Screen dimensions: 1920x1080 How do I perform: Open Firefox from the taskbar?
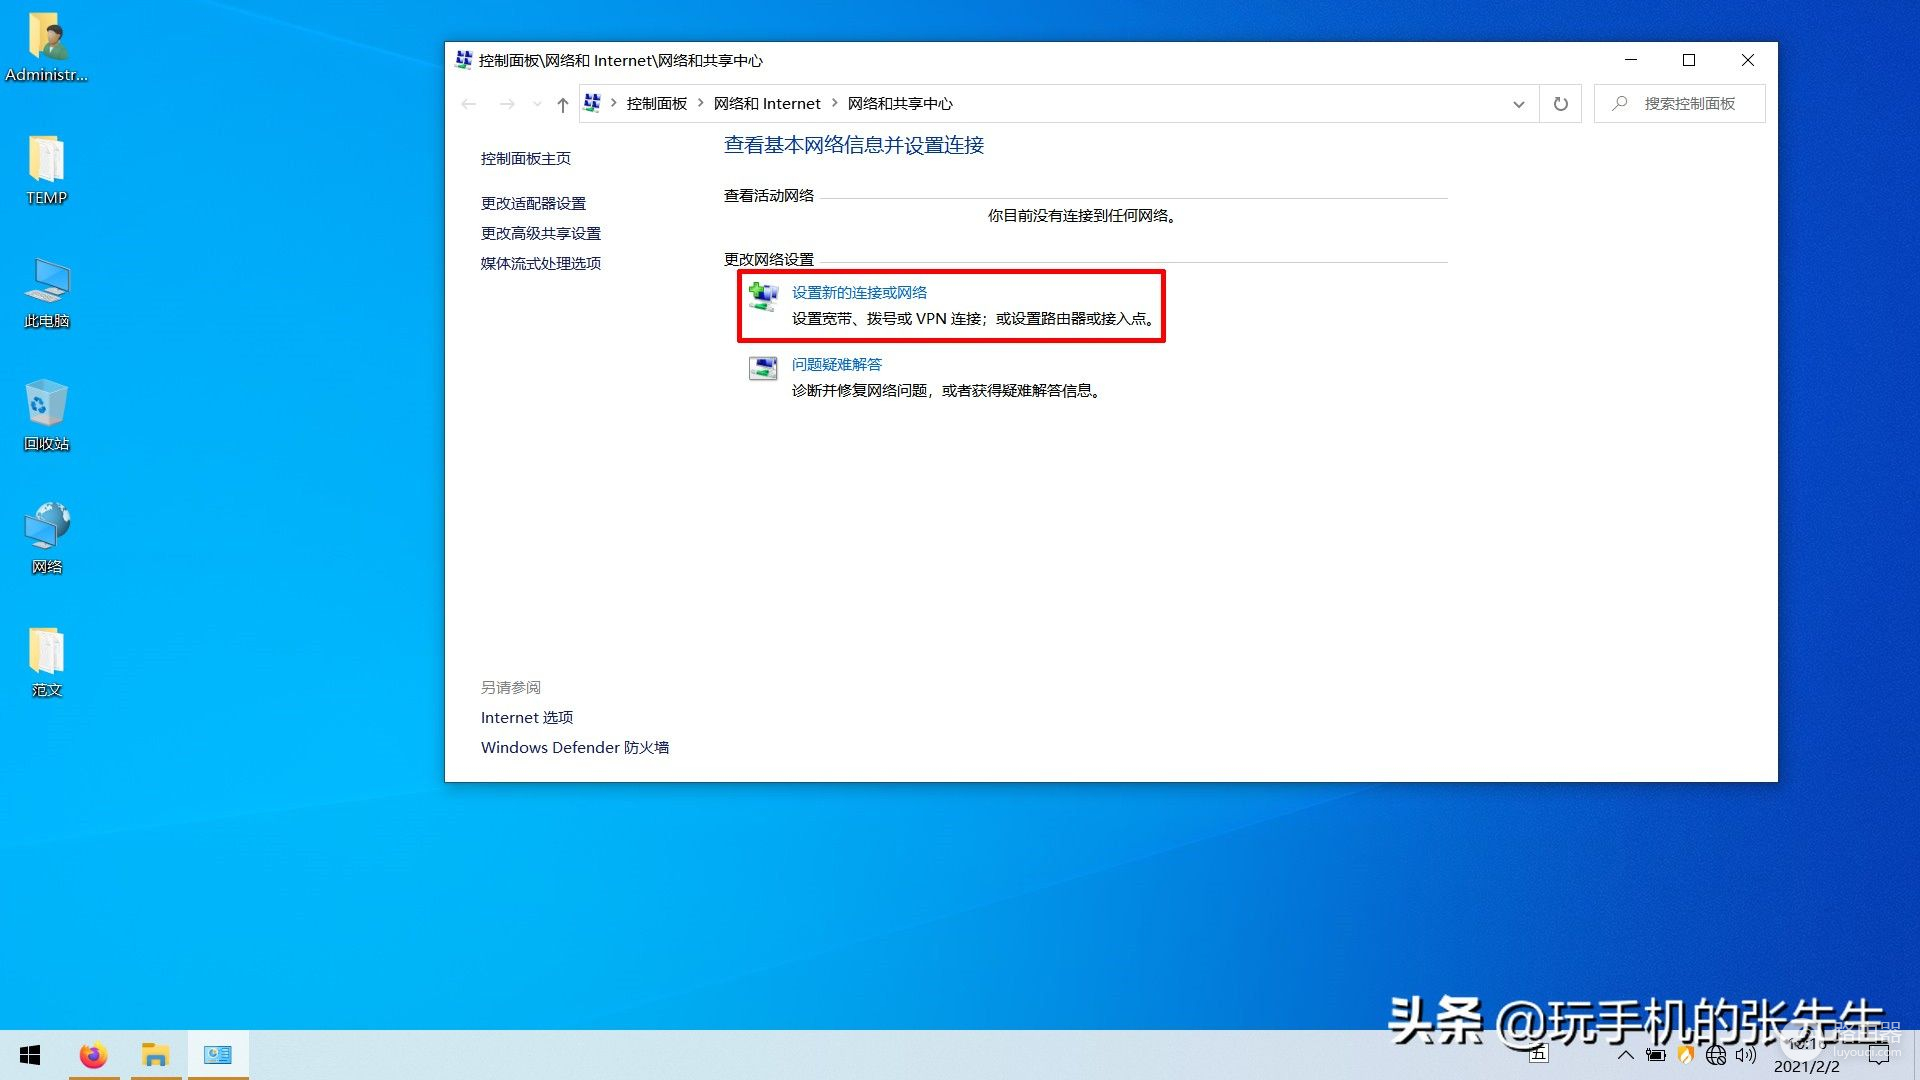[93, 1055]
